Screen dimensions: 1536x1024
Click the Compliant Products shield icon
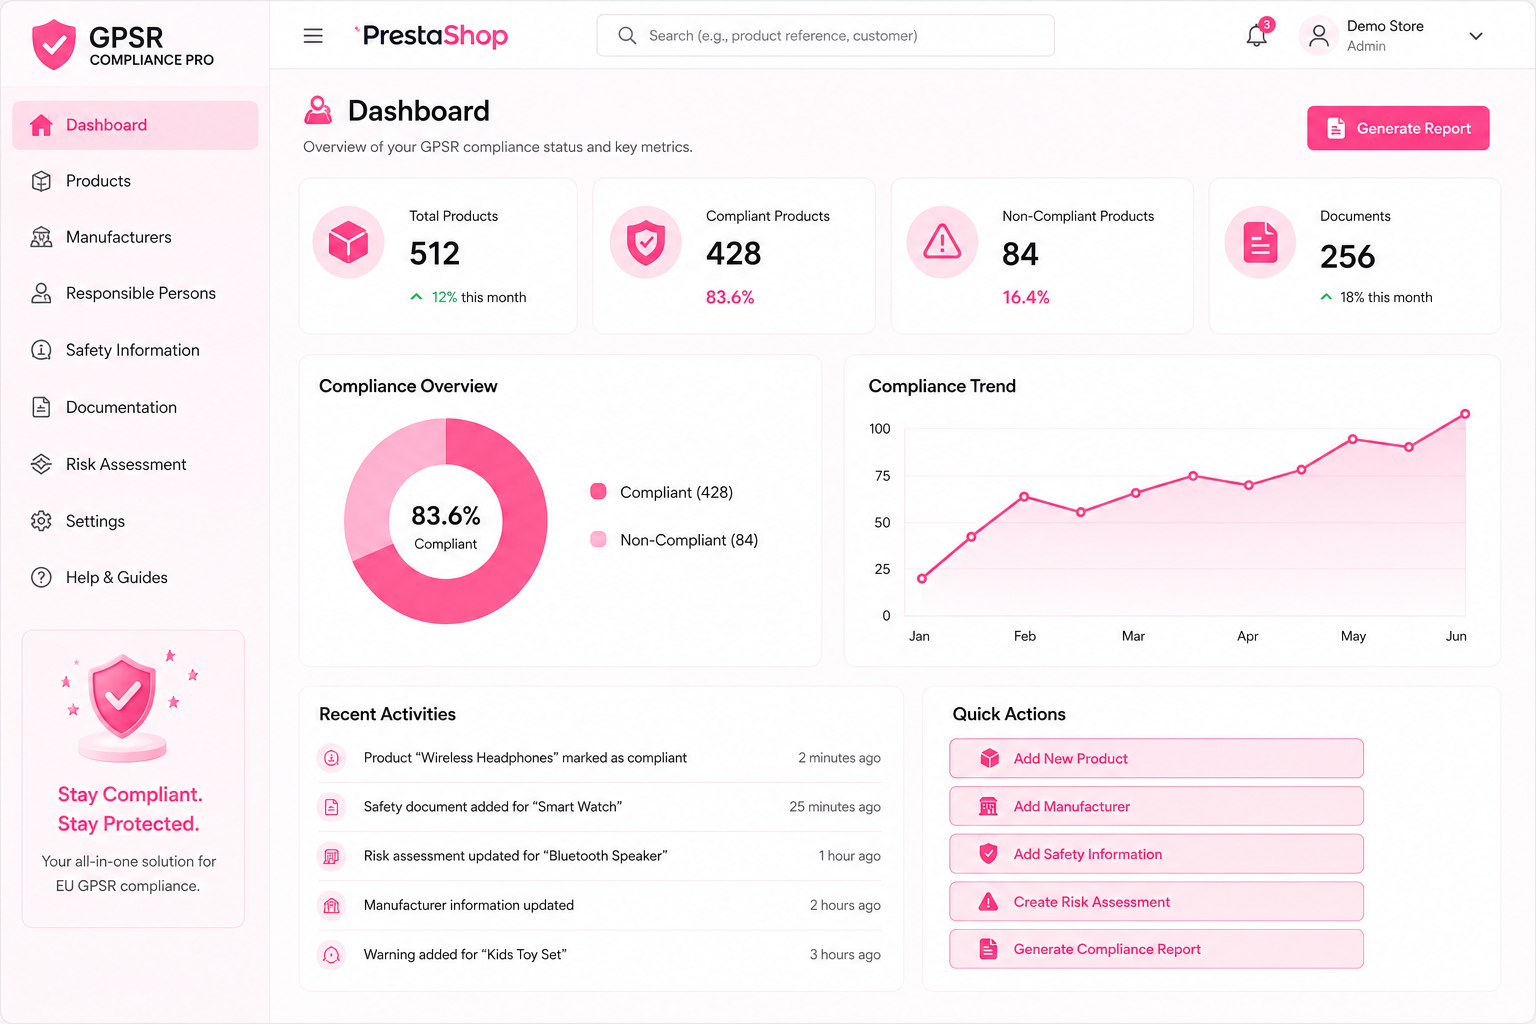pos(646,242)
